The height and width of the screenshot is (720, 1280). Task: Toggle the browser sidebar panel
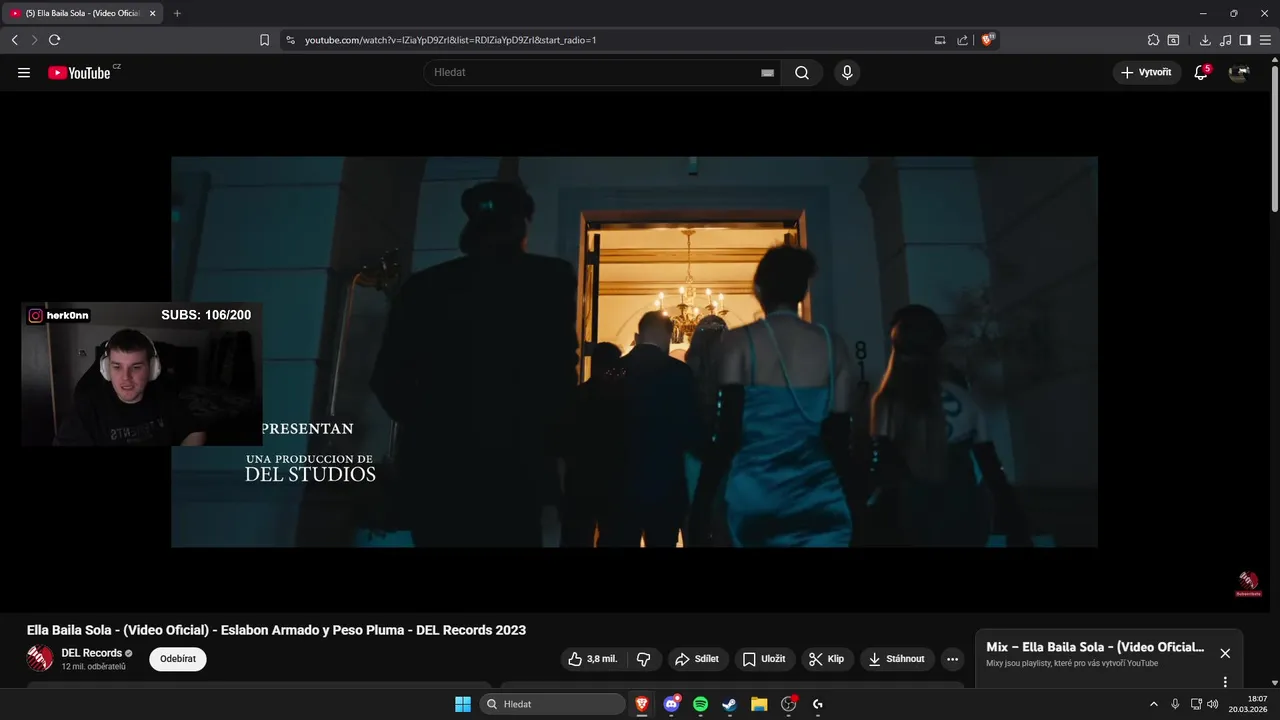pyautogui.click(x=1245, y=40)
